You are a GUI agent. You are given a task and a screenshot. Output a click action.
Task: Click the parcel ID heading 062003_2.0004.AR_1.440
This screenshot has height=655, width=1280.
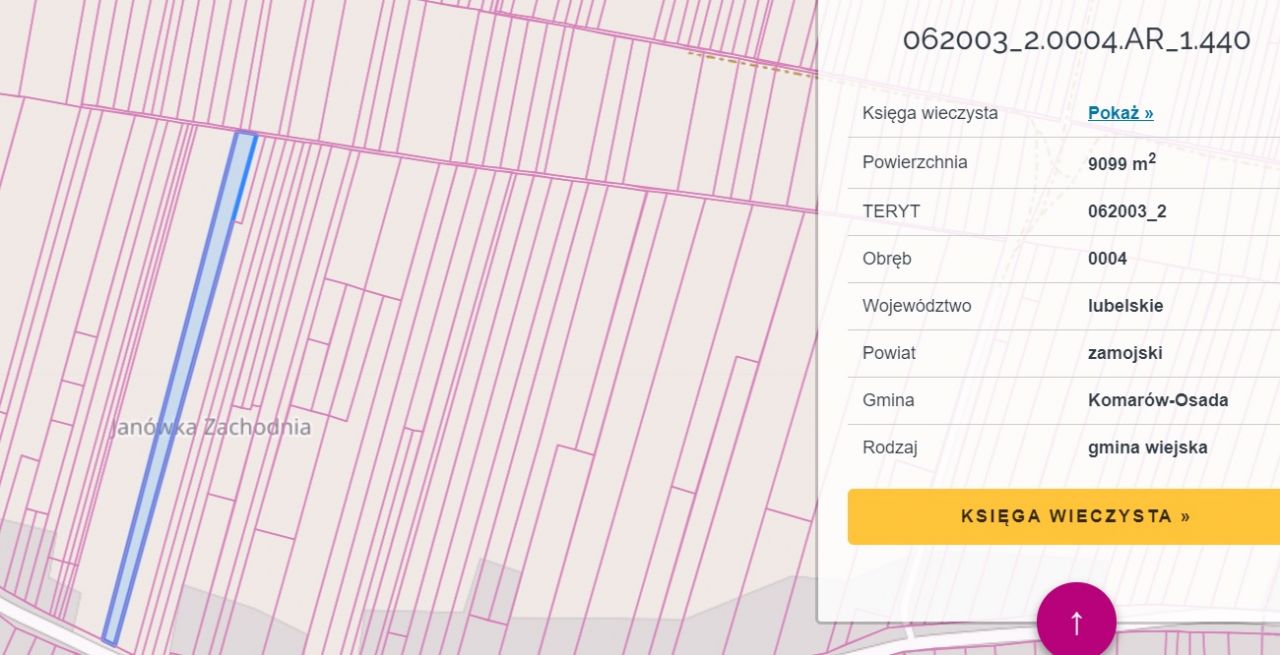[x=1076, y=40]
